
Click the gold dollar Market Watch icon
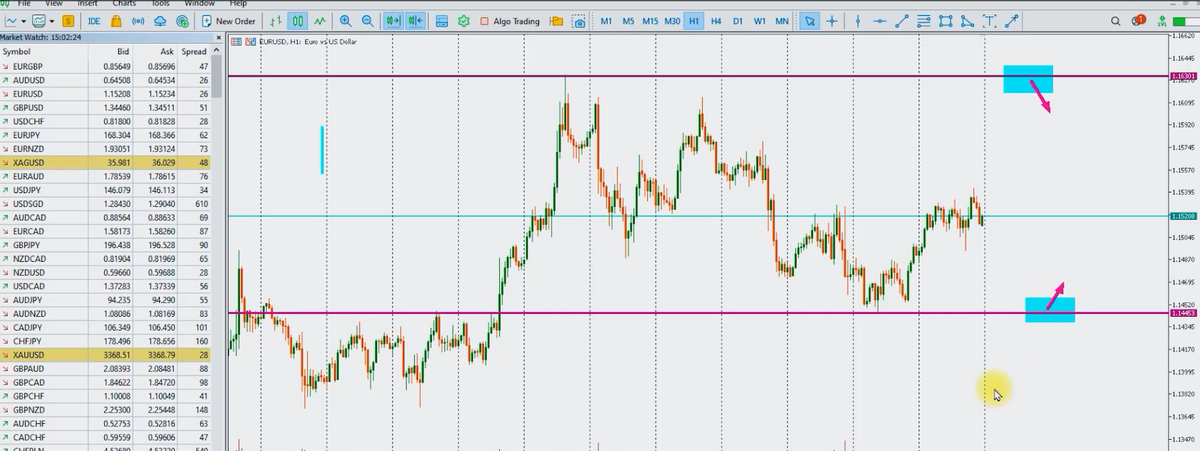[x=68, y=21]
